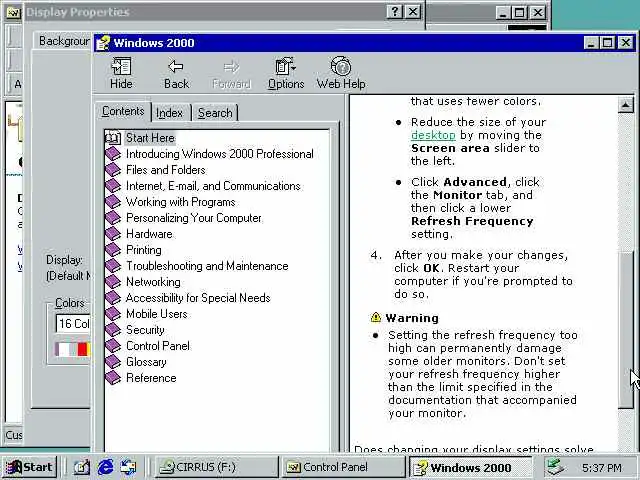The height and width of the screenshot is (480, 640).
Task: Click book icon beside Glossary
Action: pyautogui.click(x=113, y=362)
